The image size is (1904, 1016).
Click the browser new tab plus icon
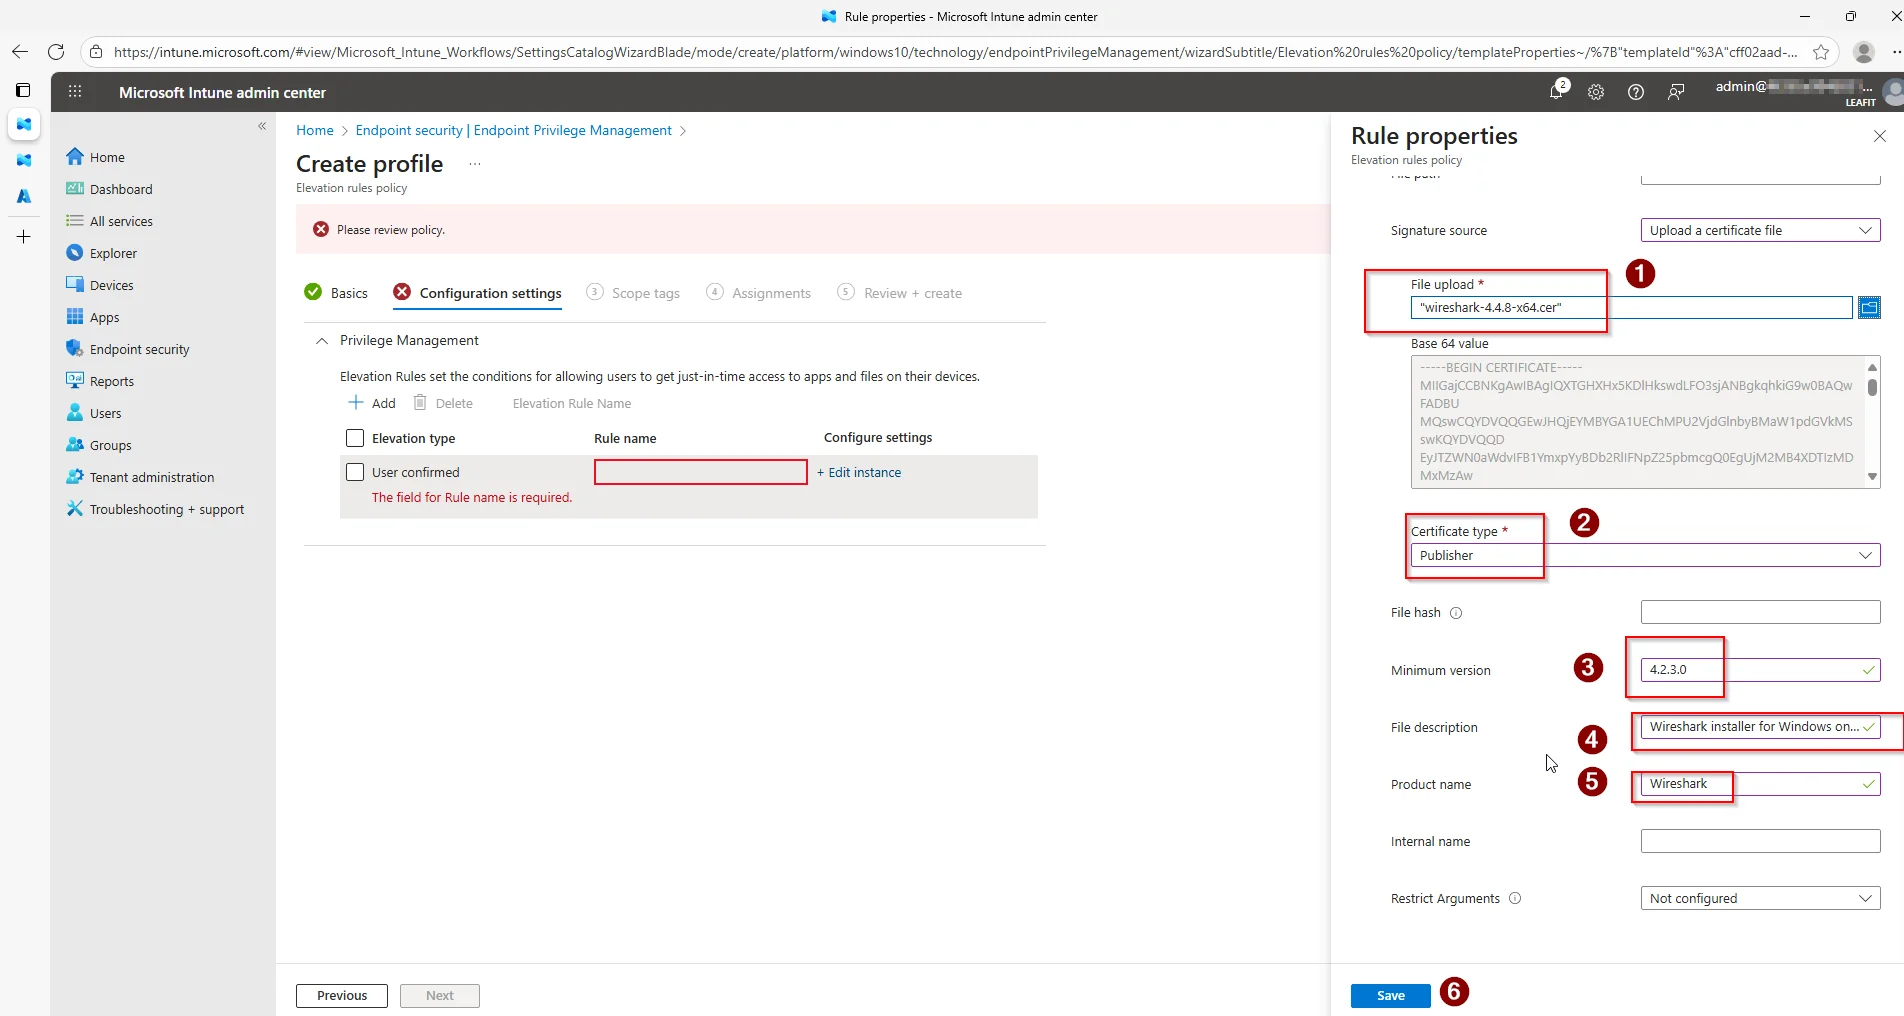(x=24, y=237)
